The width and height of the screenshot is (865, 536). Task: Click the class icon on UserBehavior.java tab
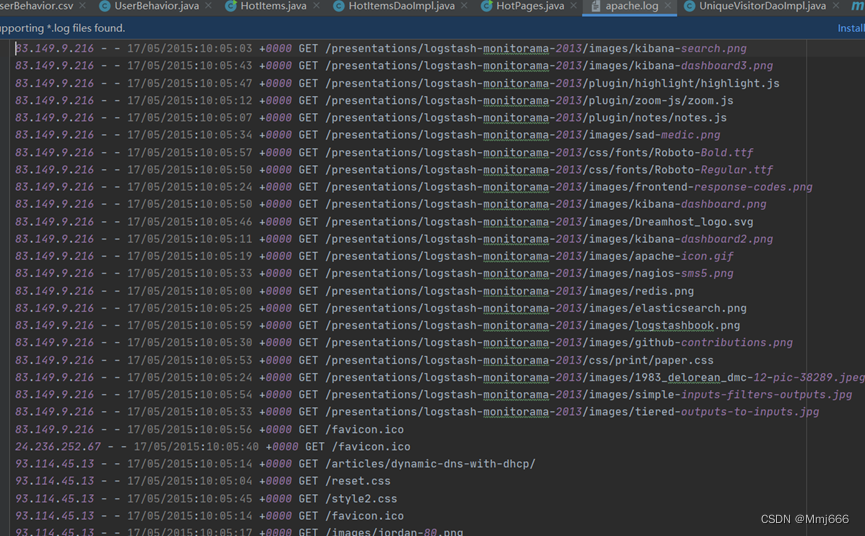point(104,6)
